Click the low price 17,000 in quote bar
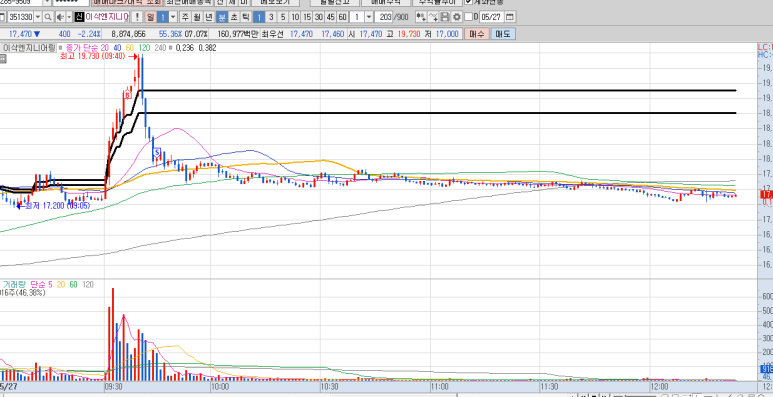This screenshot has height=397, width=773. click(447, 34)
